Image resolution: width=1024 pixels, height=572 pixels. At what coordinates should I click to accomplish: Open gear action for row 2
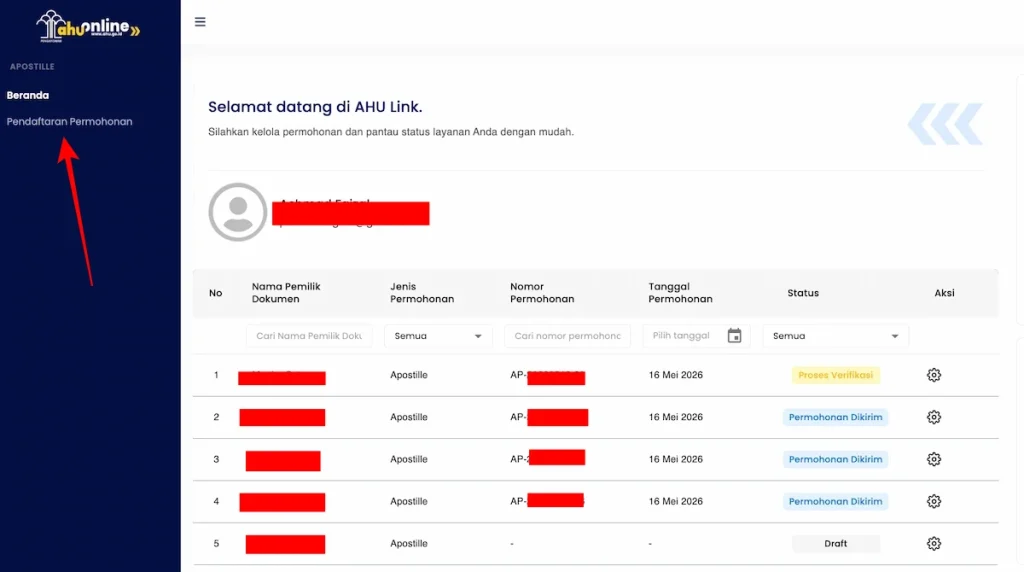(934, 417)
